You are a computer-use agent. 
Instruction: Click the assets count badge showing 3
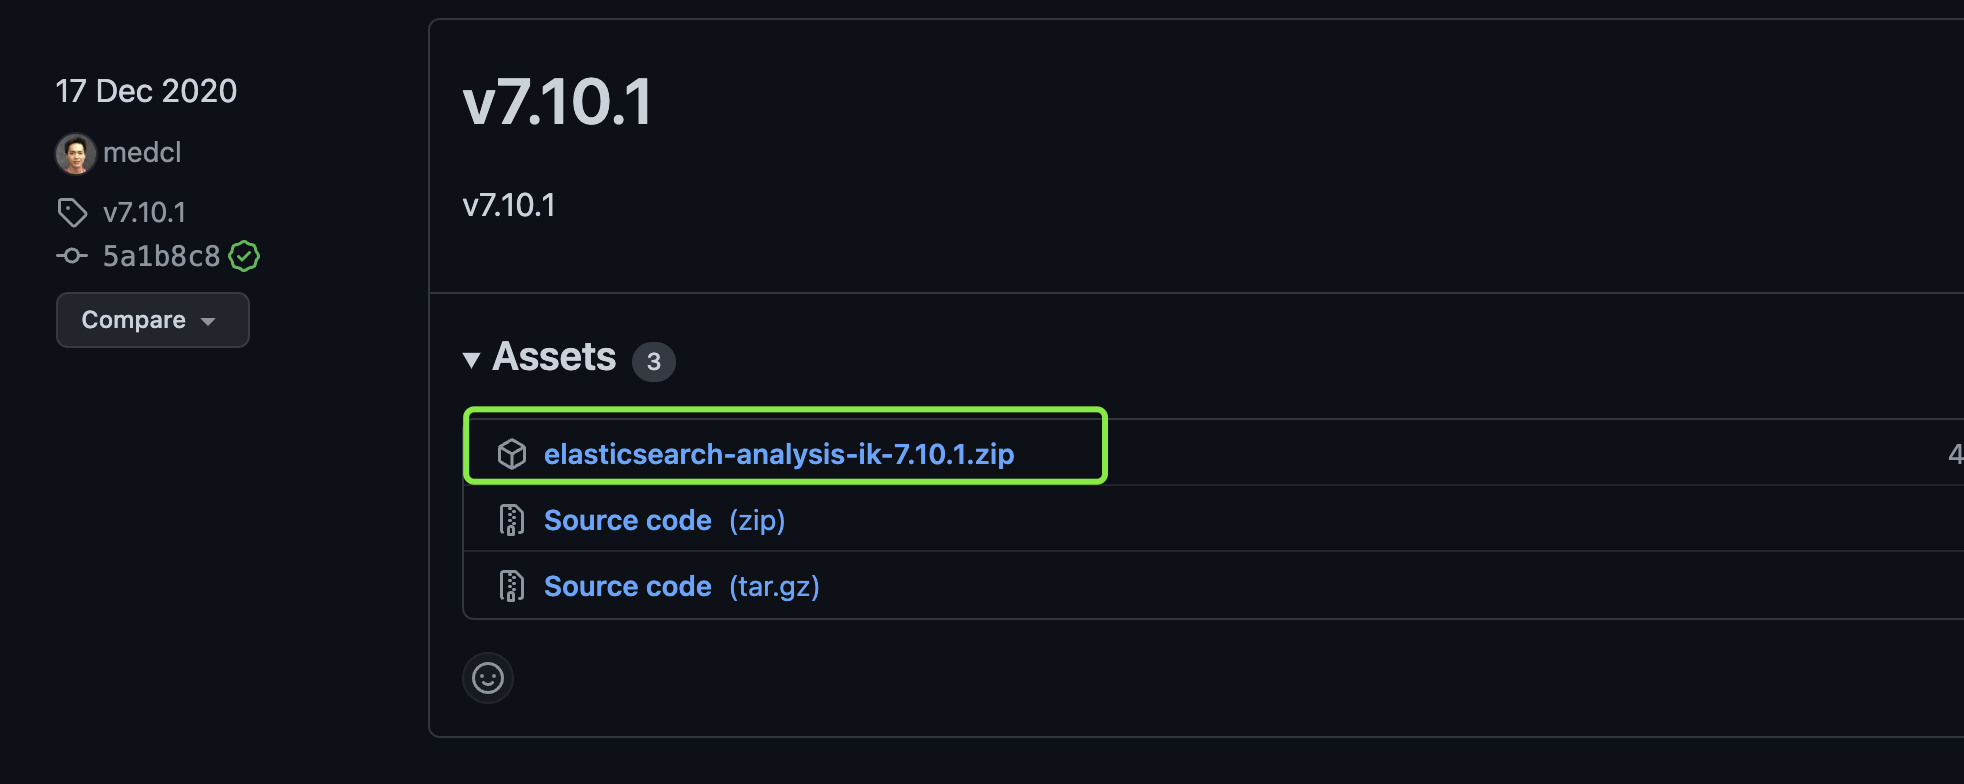tap(654, 361)
